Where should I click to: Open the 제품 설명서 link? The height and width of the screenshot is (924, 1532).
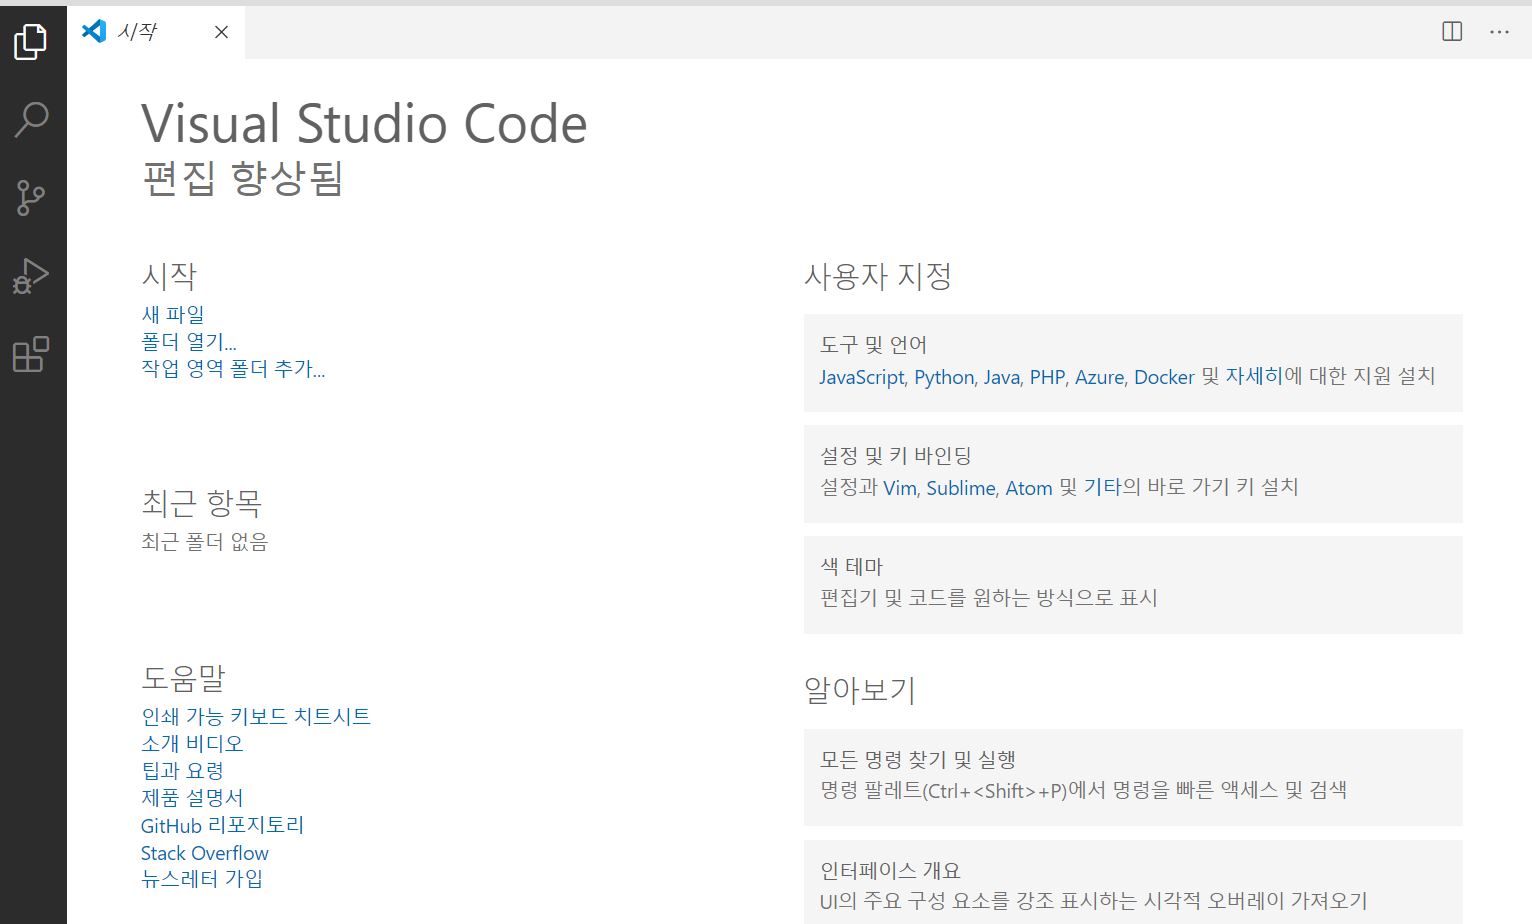point(192,798)
